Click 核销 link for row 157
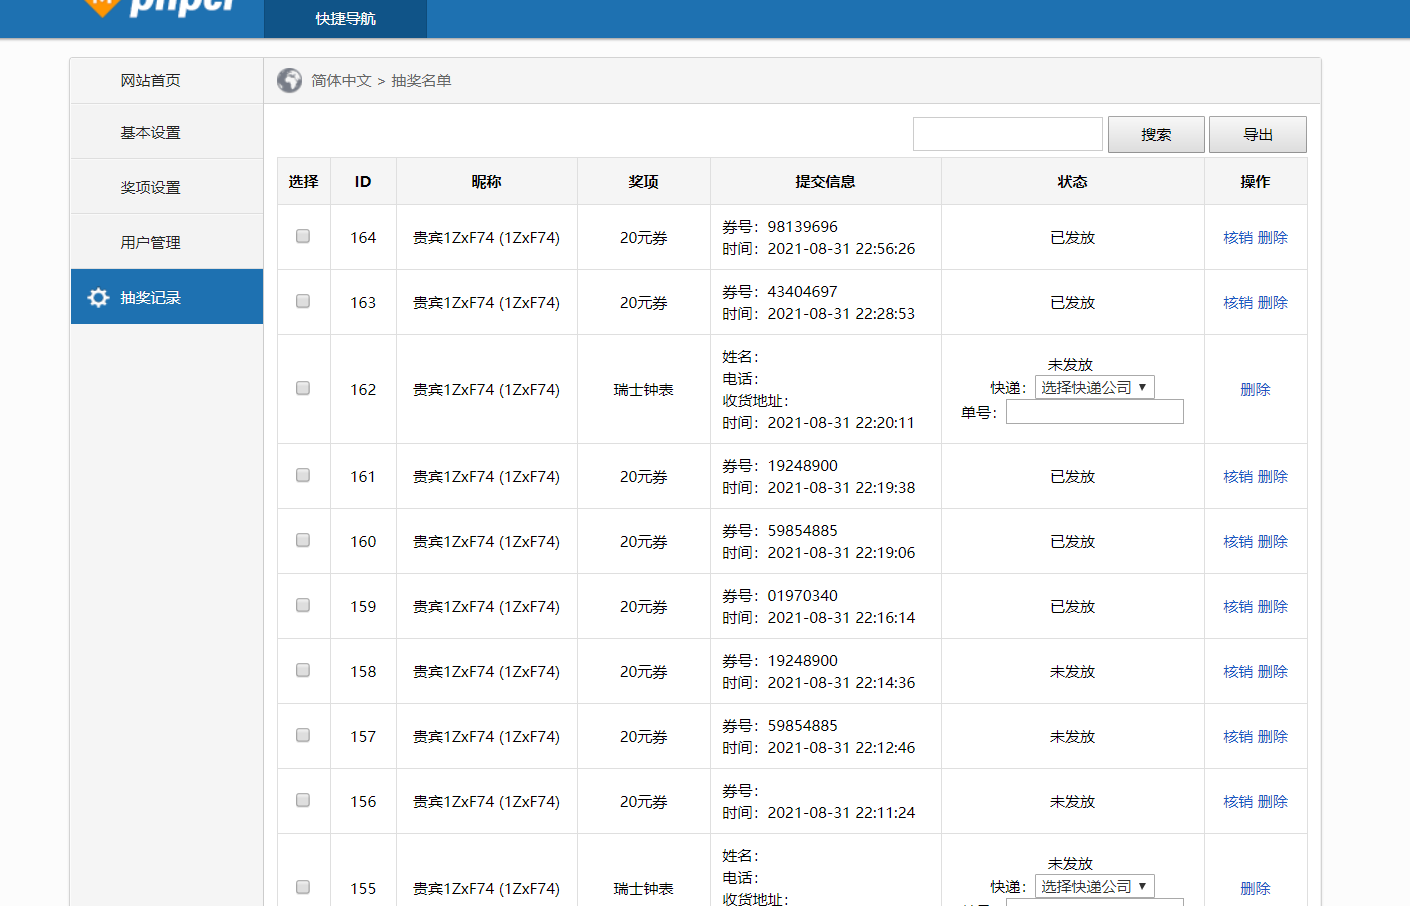The height and width of the screenshot is (906, 1410). click(1238, 737)
